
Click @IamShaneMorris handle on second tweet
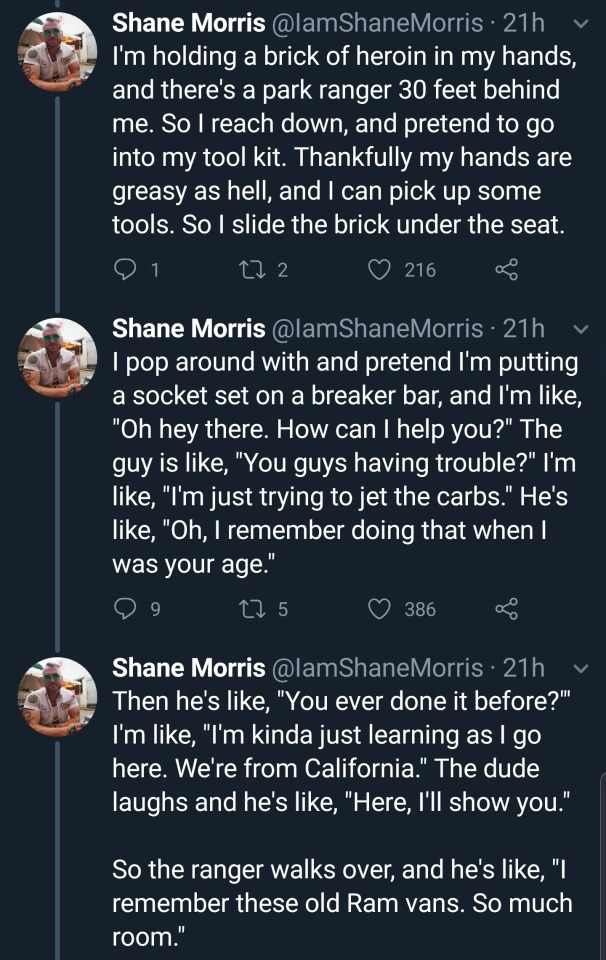377,328
